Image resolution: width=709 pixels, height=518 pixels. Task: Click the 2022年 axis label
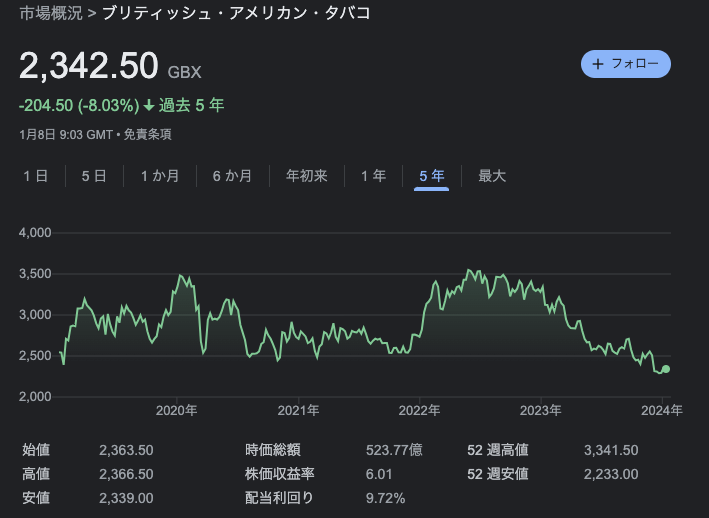tap(419, 410)
